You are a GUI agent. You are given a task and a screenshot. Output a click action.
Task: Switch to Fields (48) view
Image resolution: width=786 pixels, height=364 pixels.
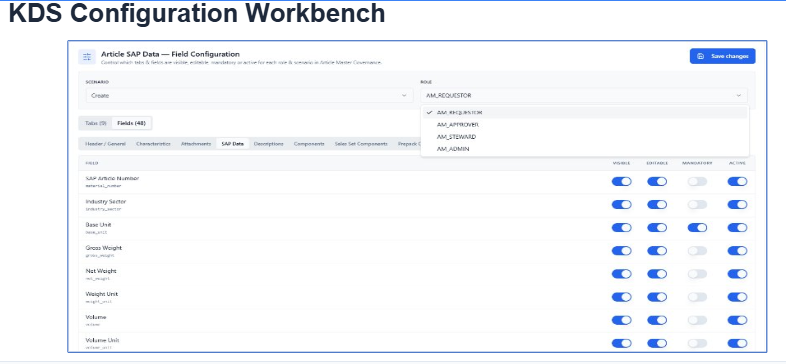[x=131, y=123]
